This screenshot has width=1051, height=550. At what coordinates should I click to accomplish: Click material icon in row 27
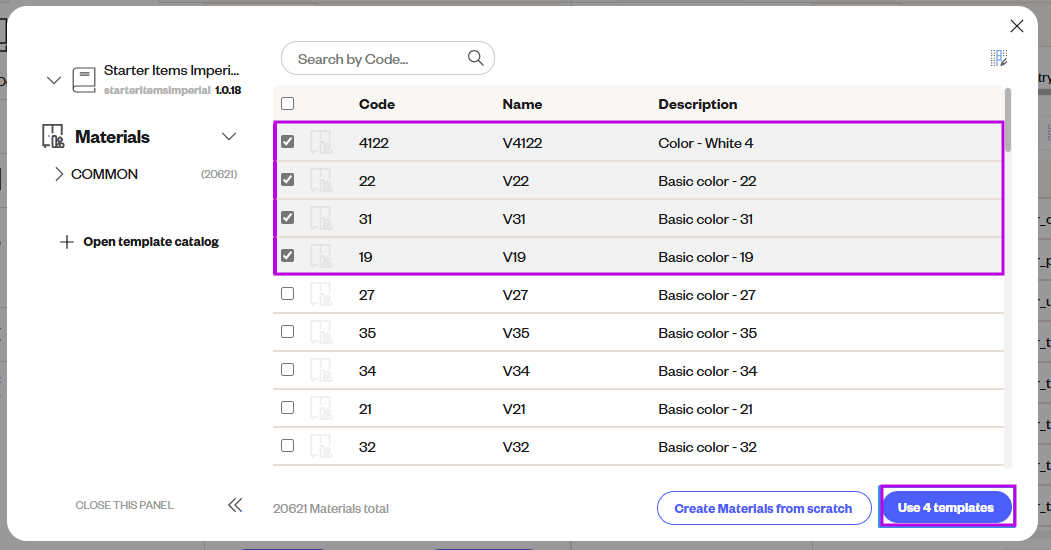pos(321,295)
